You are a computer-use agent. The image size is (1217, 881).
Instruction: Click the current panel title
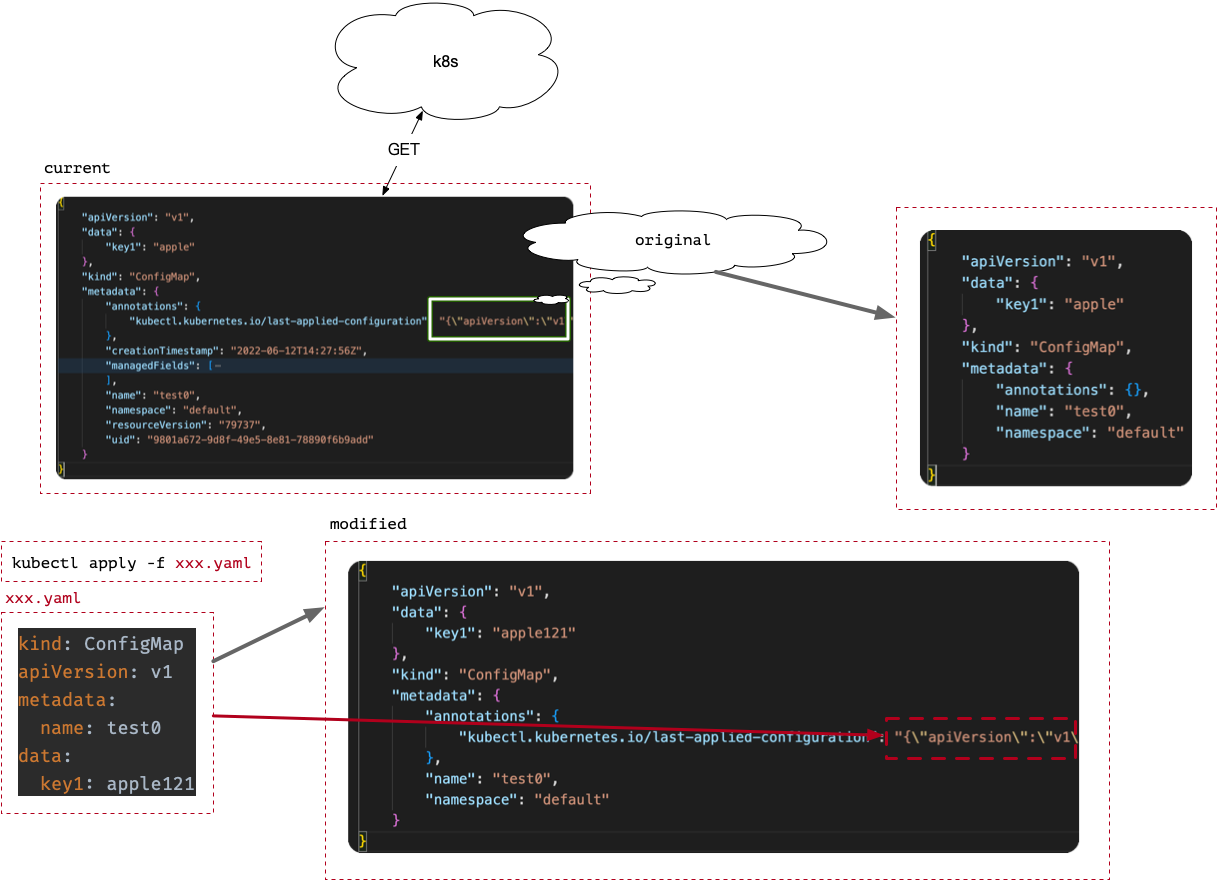[77, 168]
